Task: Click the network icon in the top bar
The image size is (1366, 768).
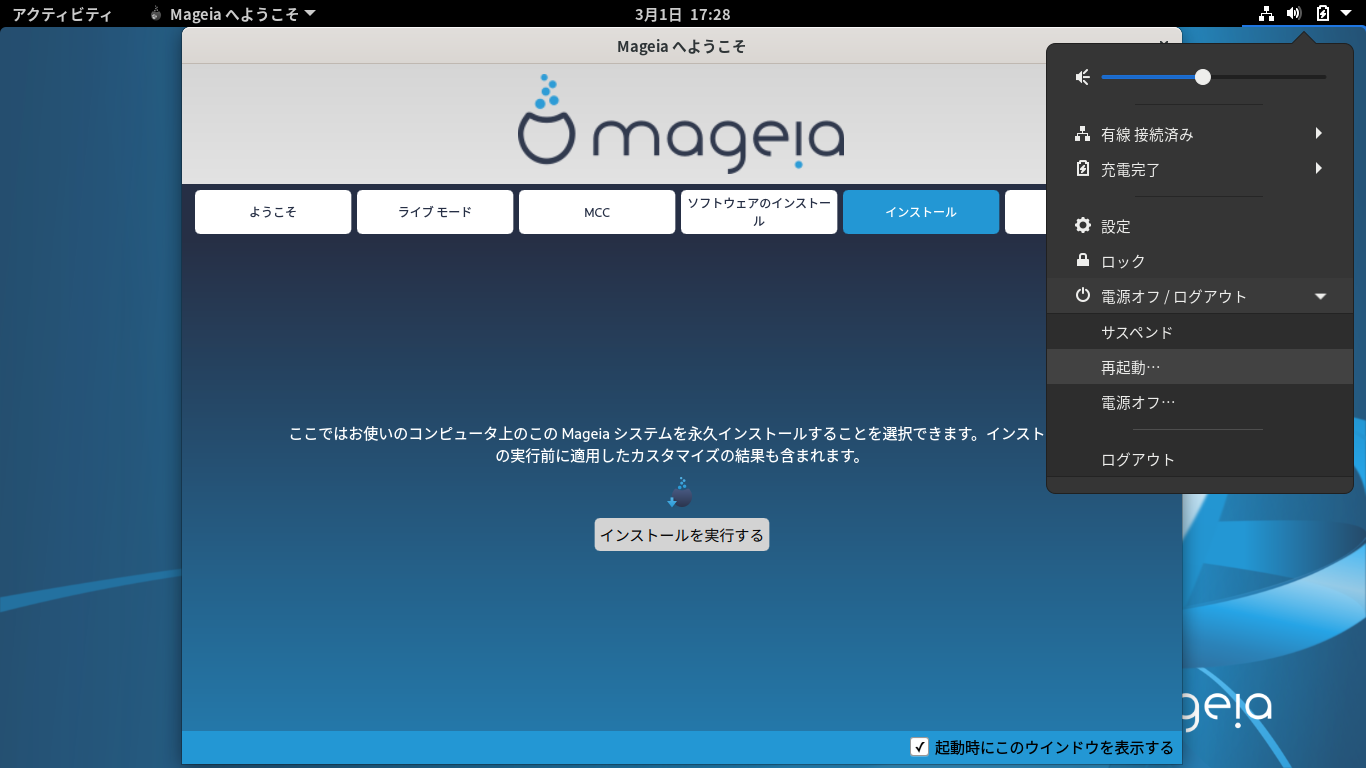Action: [x=1266, y=13]
